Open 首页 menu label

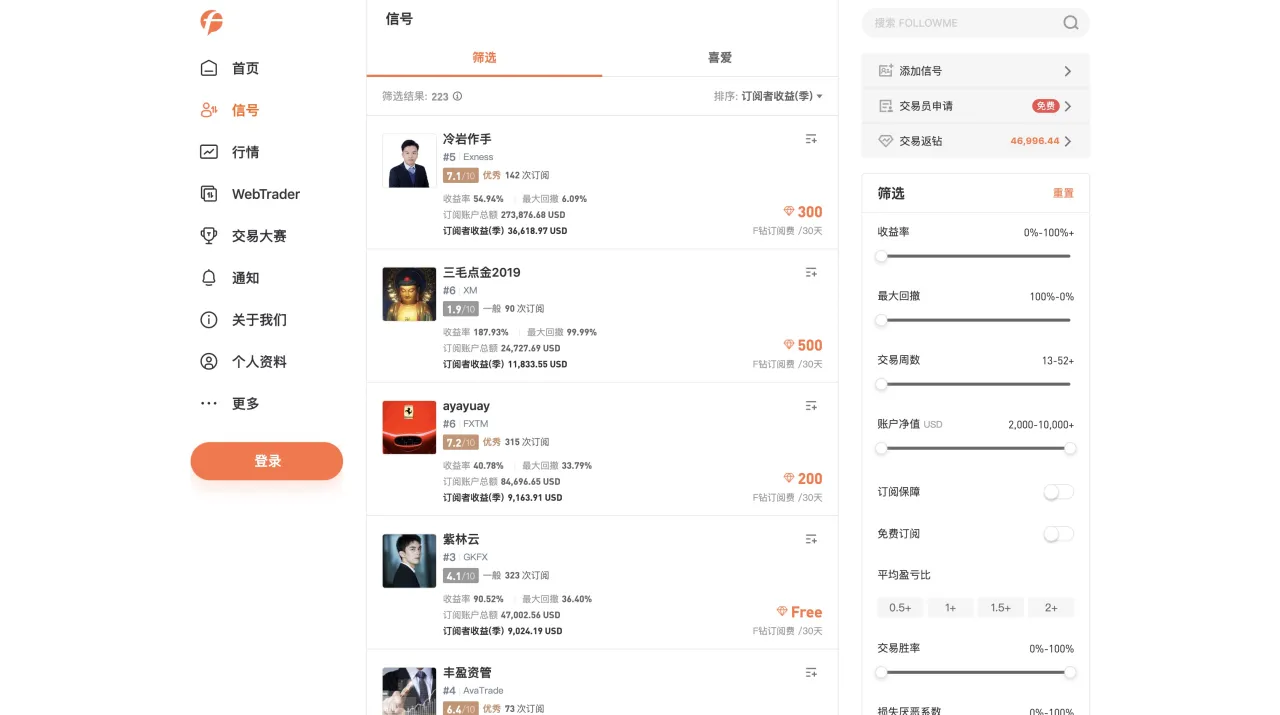tap(245, 68)
